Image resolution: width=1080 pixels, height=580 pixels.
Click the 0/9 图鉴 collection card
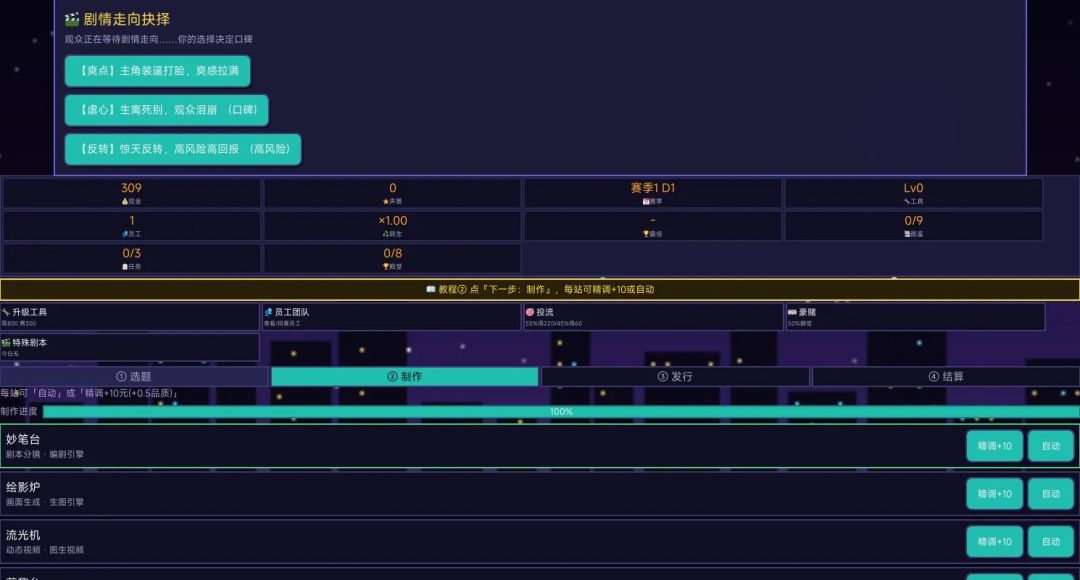(913, 226)
